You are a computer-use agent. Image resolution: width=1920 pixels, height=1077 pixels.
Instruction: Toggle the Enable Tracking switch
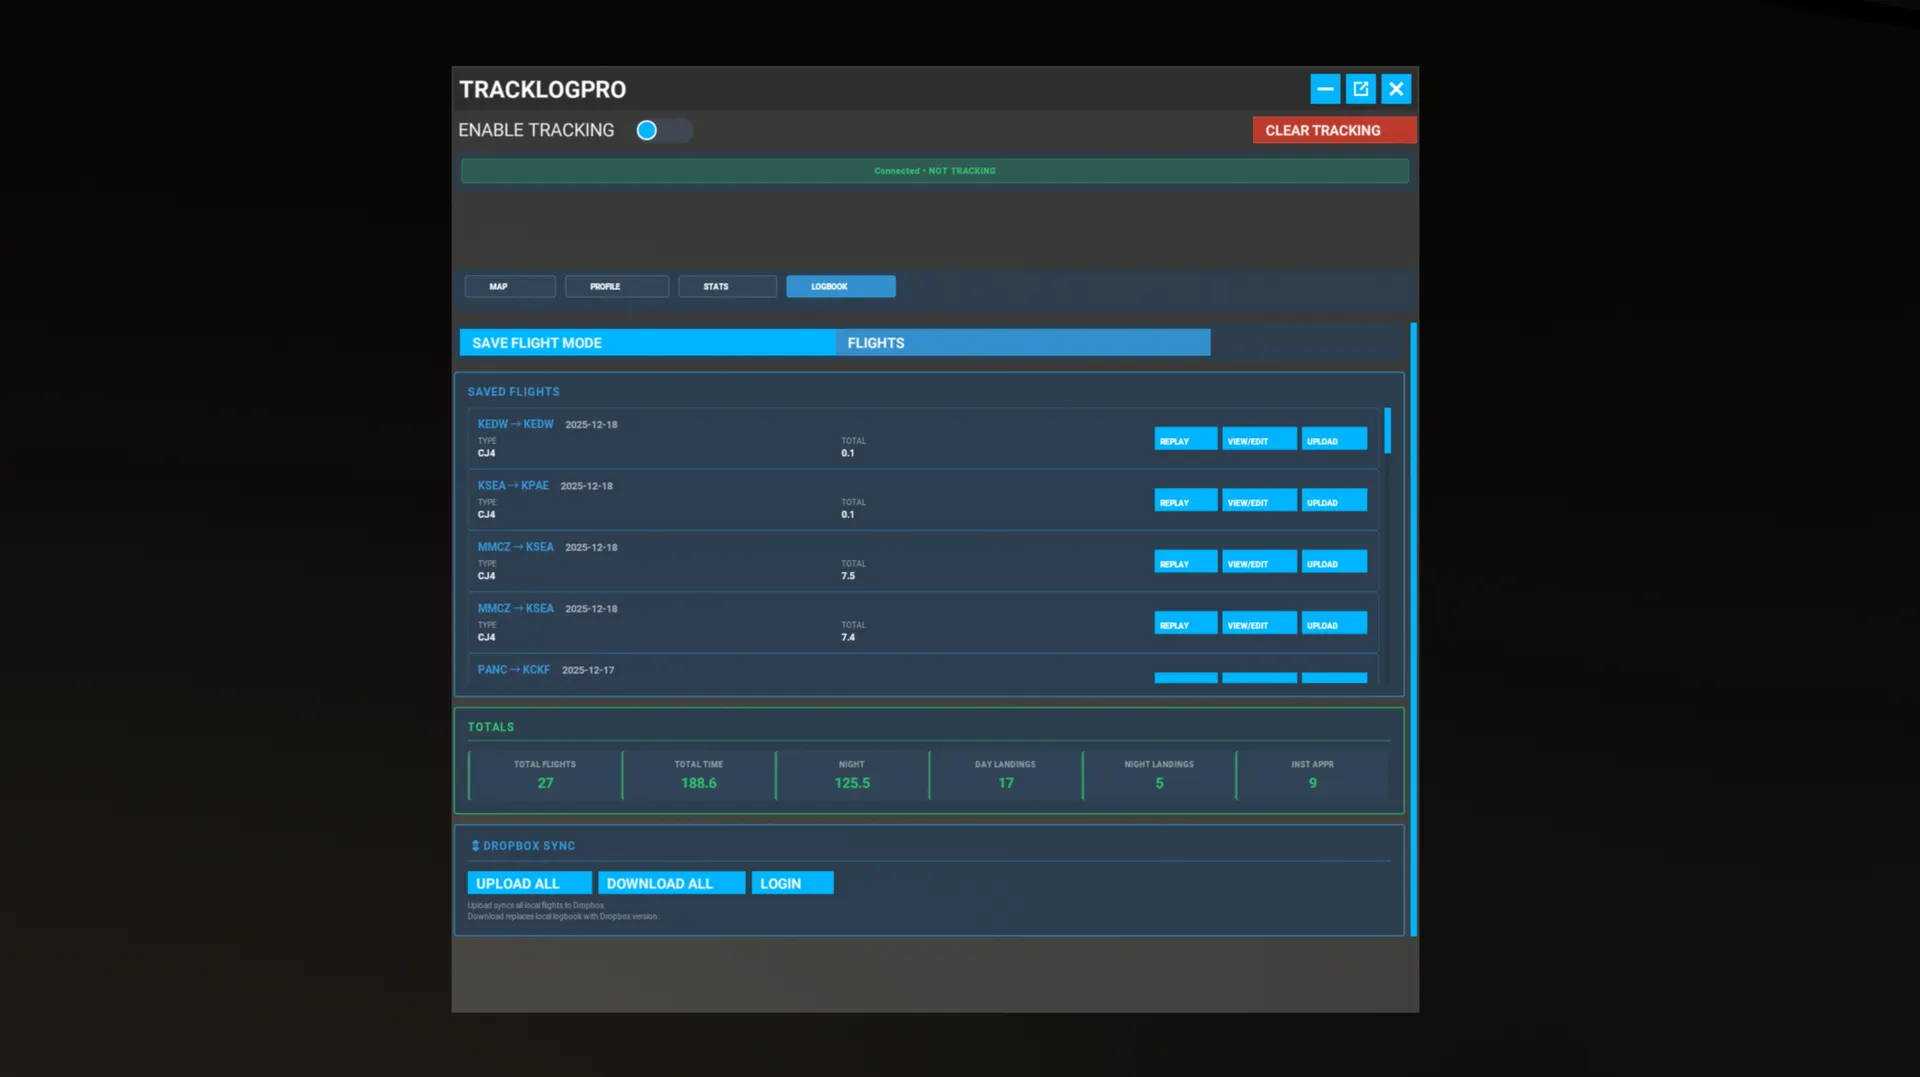(x=662, y=130)
